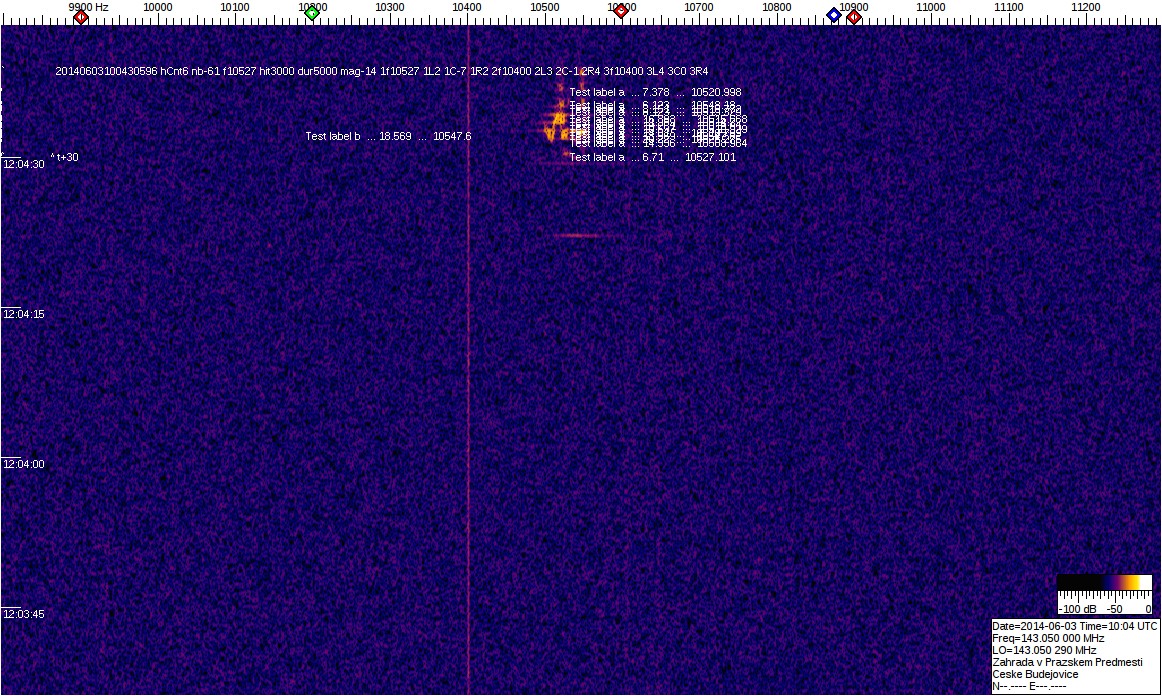Click the 10400 Hz frequency scale label

tap(467, 7)
